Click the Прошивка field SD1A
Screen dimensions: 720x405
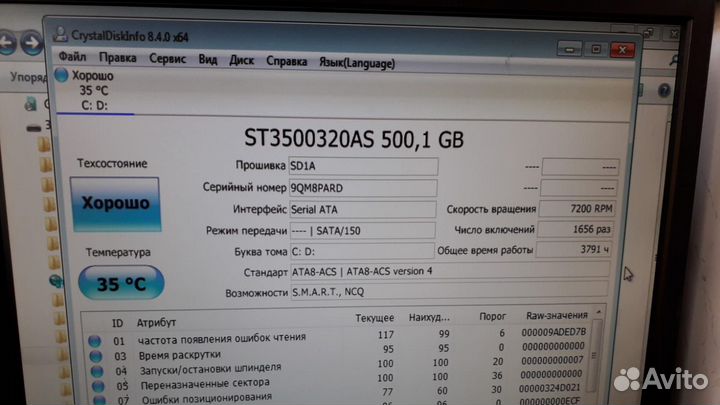point(363,166)
